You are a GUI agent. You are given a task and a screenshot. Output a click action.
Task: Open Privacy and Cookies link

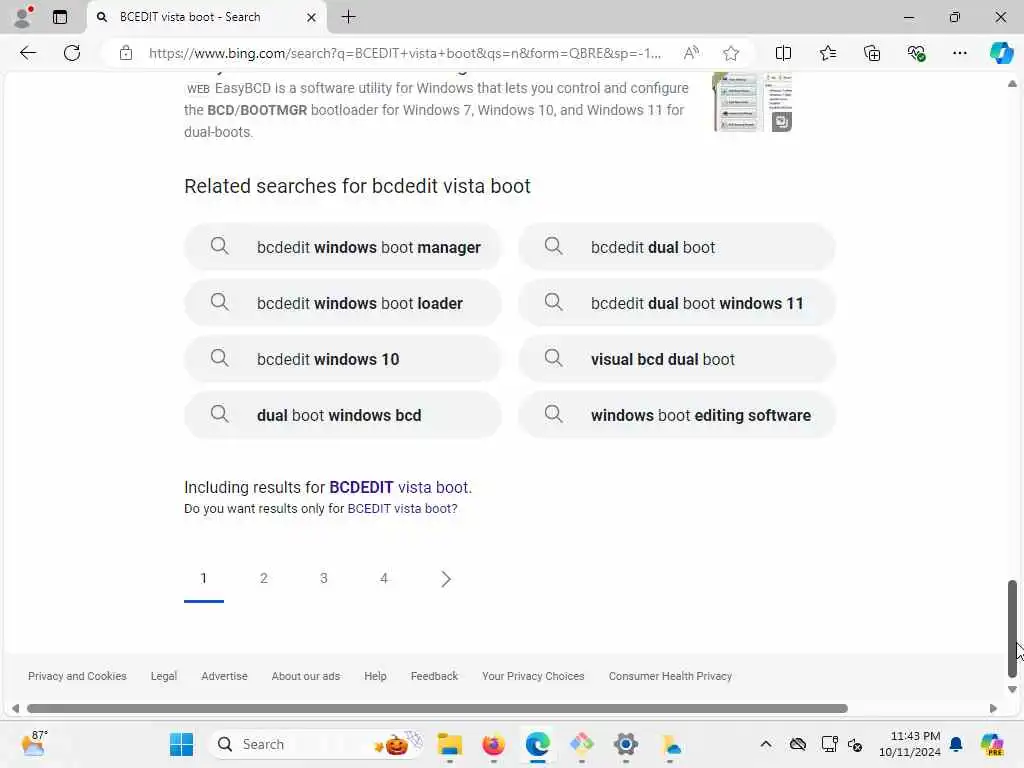(x=77, y=677)
